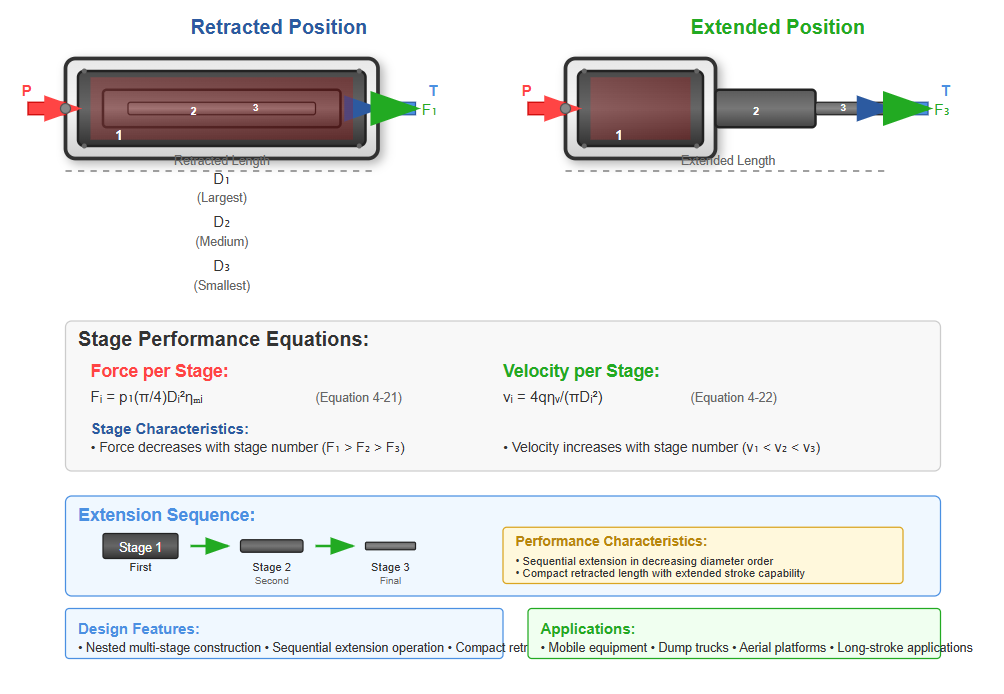Click the Design Features heading
Screen dimensions: 1004x694
coord(138,629)
